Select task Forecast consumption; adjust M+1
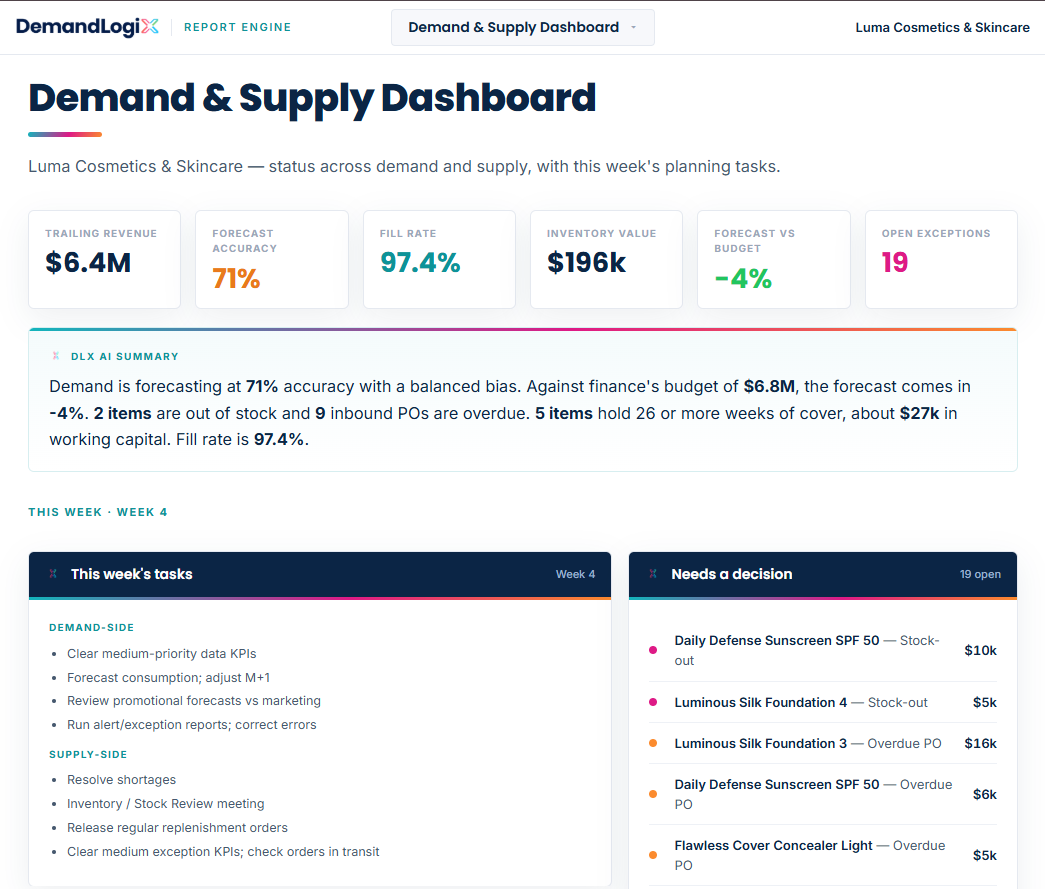This screenshot has width=1045, height=889. click(169, 678)
